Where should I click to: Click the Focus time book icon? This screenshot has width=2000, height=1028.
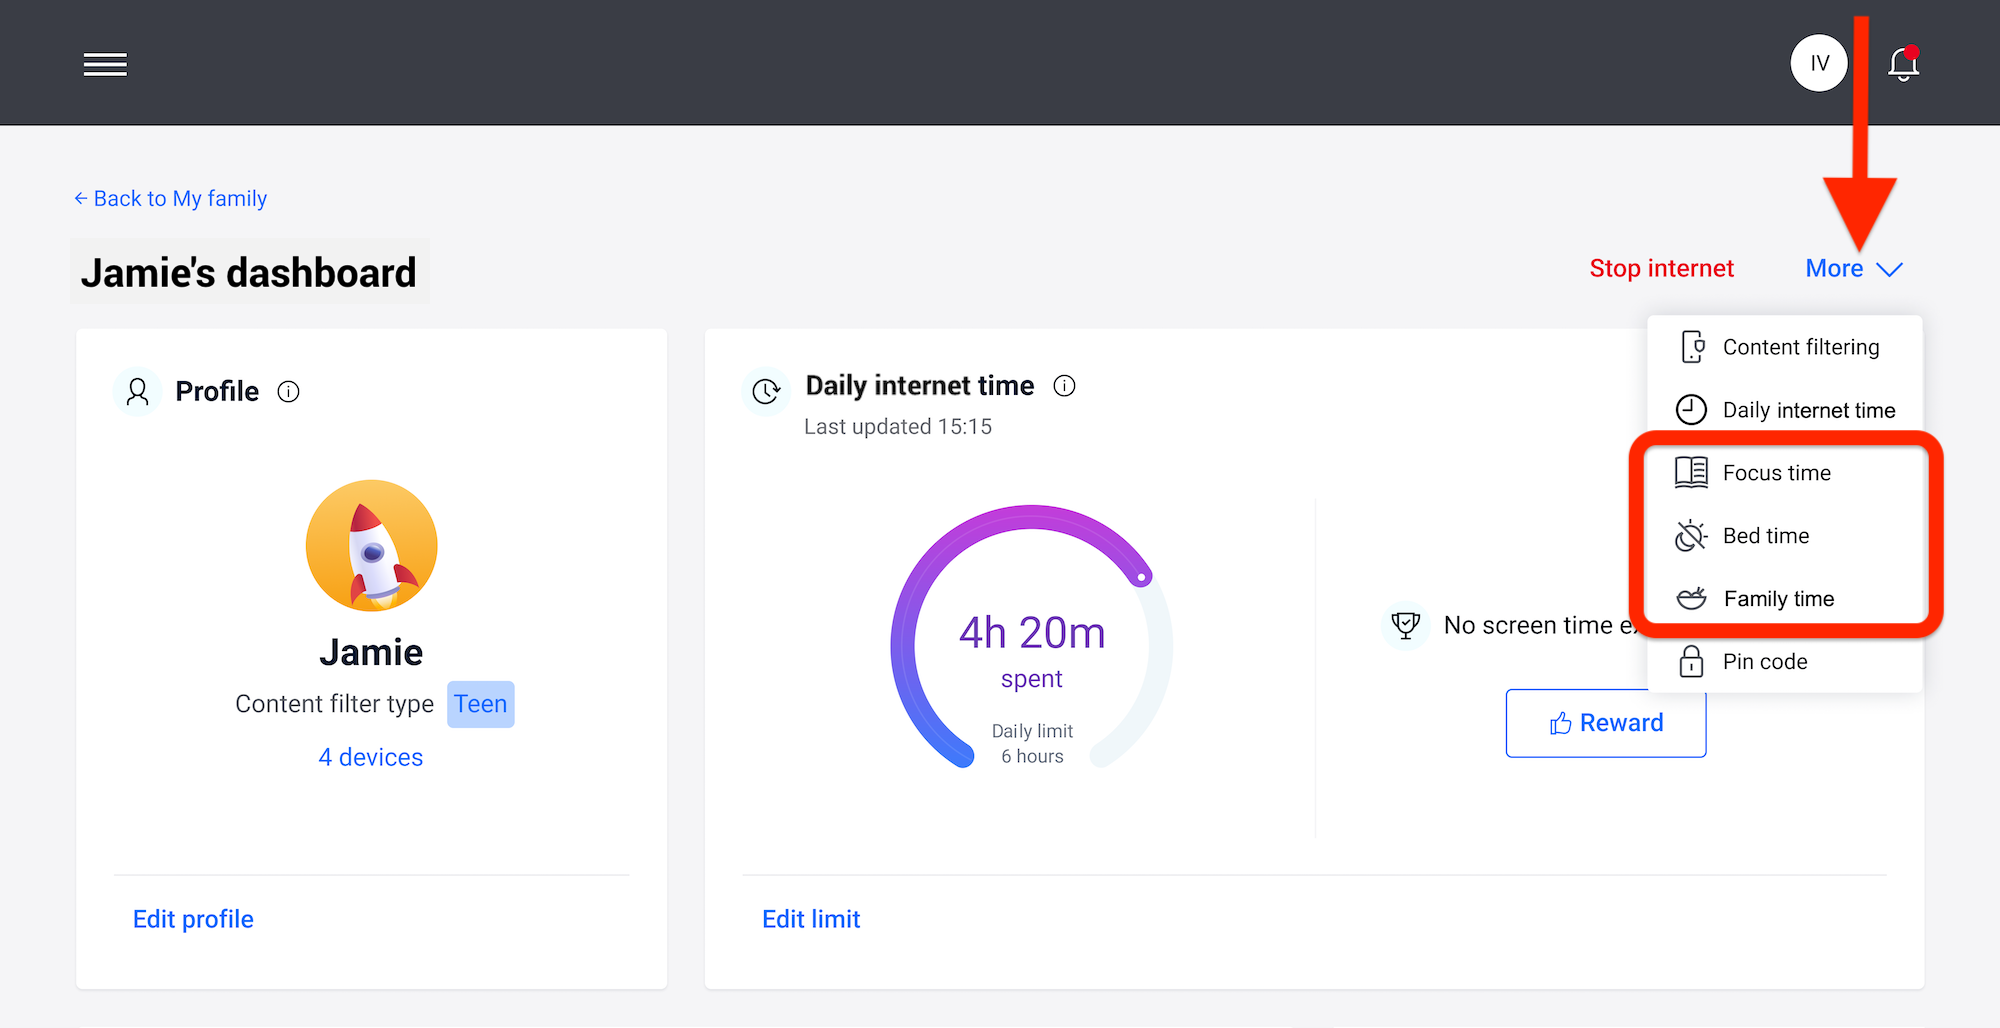point(1690,472)
